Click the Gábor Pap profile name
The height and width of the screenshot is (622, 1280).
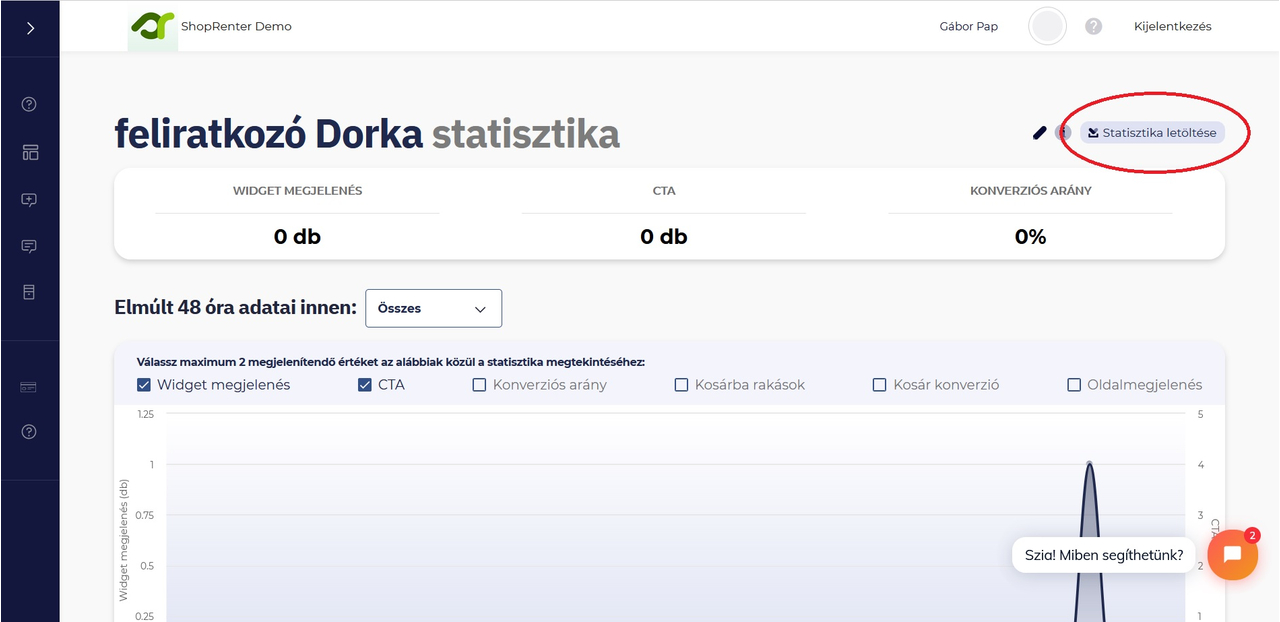(x=967, y=26)
